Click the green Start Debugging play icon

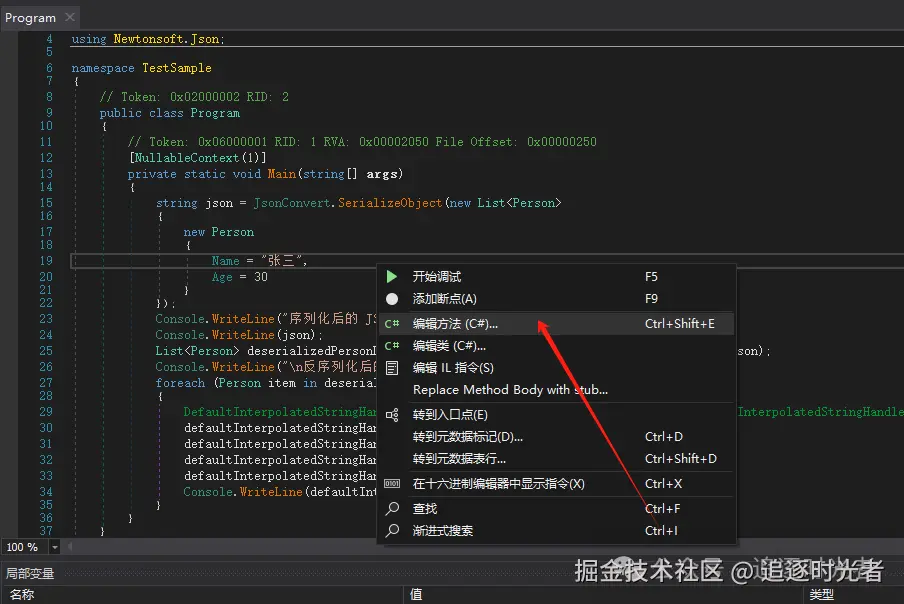pyautogui.click(x=391, y=277)
